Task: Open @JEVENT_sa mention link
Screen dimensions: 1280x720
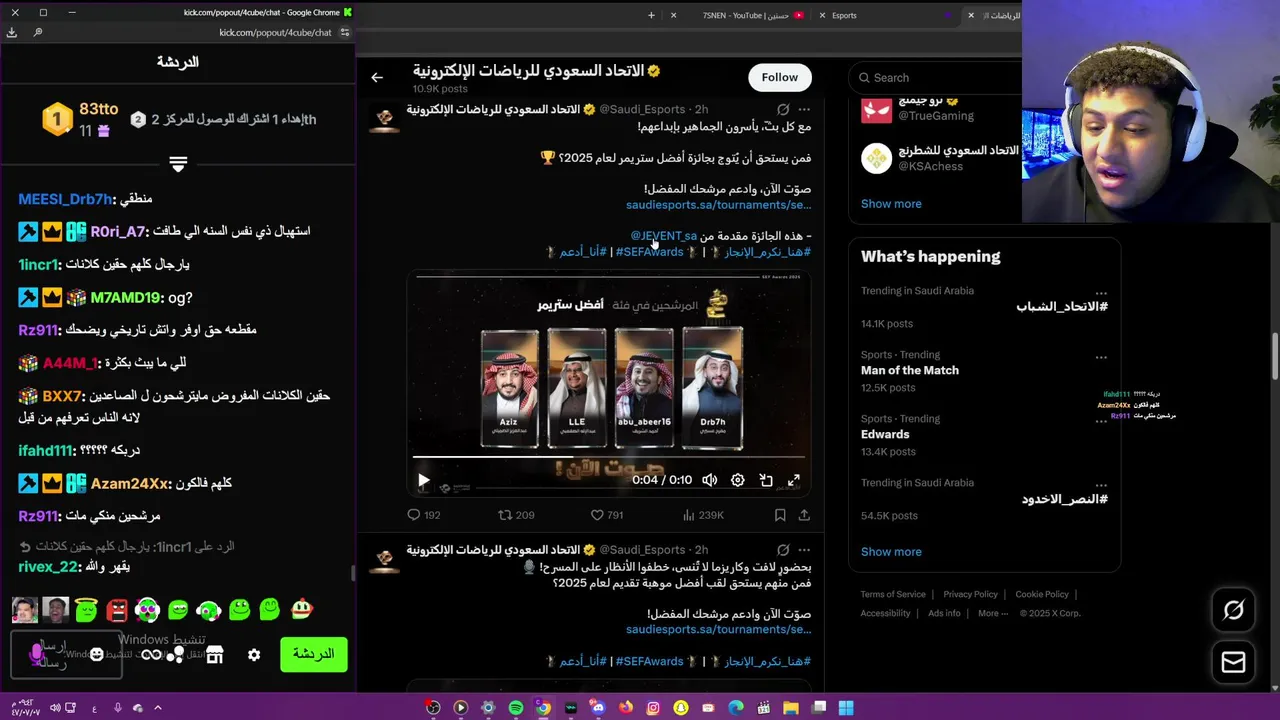Action: pos(663,236)
